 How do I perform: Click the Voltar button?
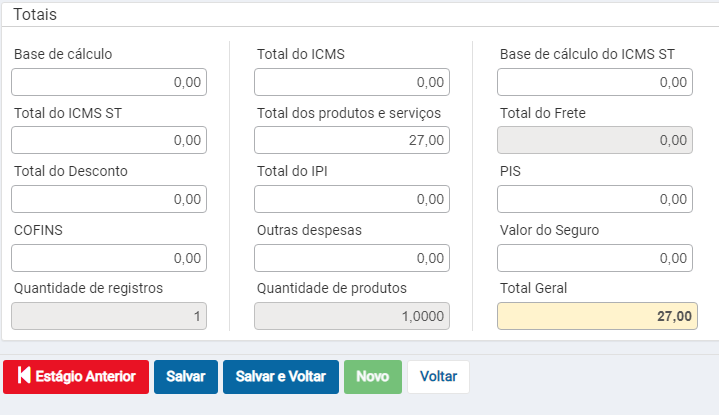click(438, 377)
